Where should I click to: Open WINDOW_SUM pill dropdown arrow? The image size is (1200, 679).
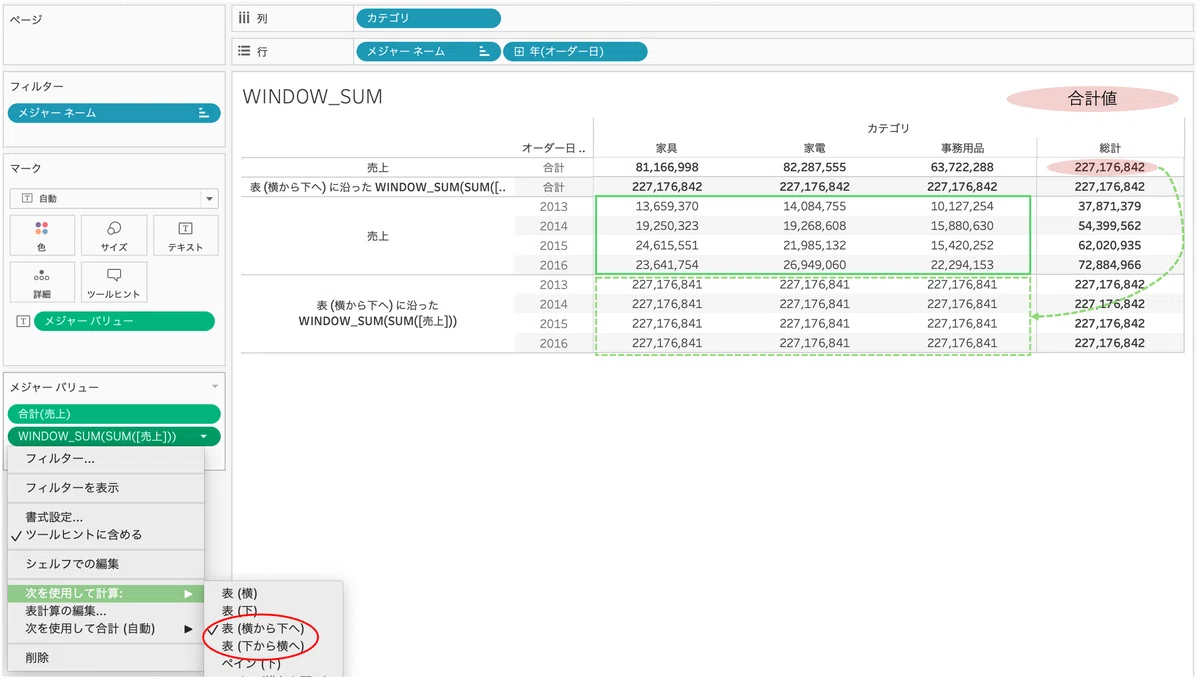coord(204,436)
